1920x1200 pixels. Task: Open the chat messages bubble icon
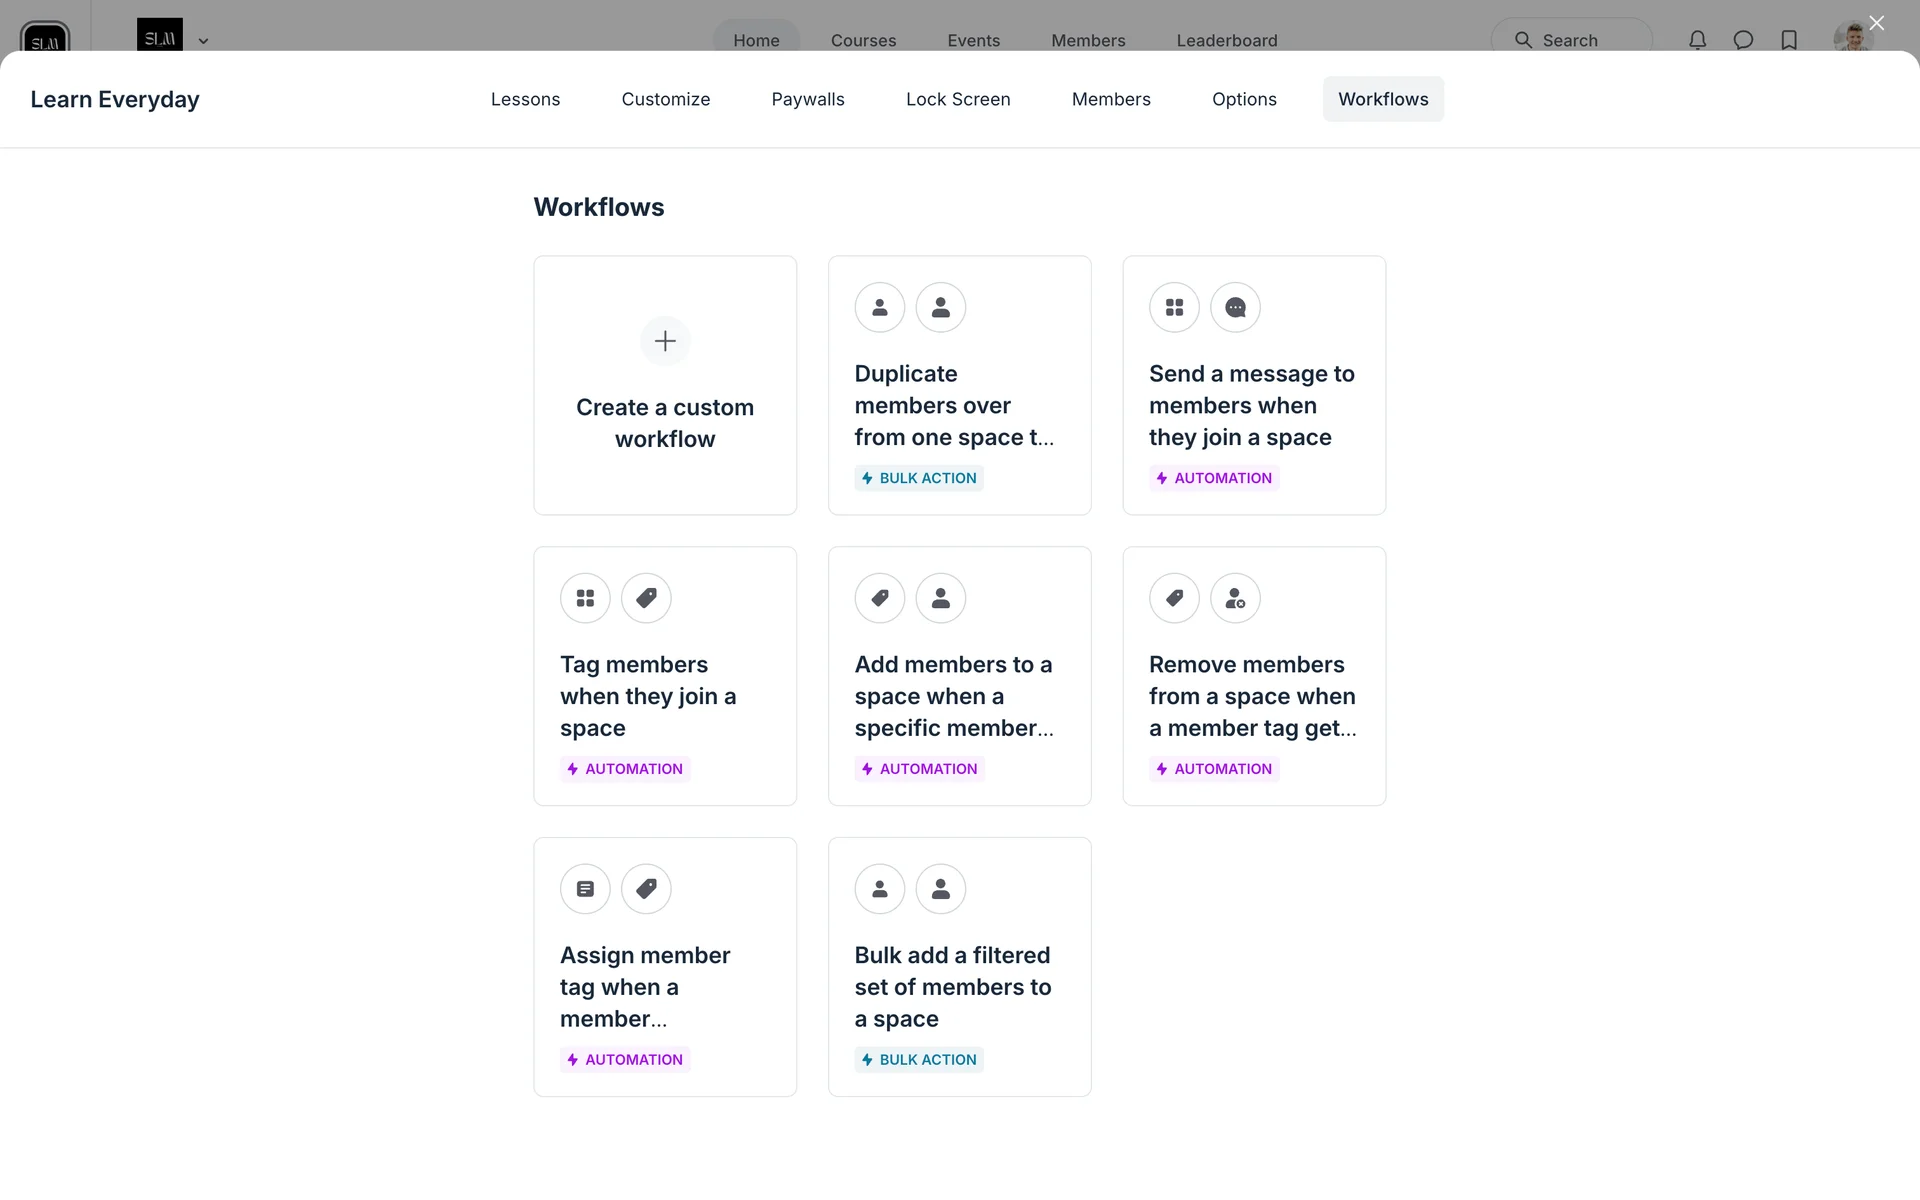point(1743,40)
